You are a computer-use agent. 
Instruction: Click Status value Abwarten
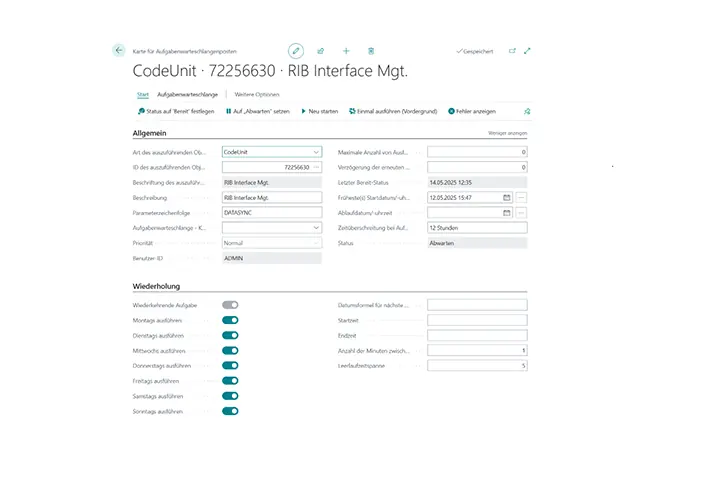click(x=477, y=243)
